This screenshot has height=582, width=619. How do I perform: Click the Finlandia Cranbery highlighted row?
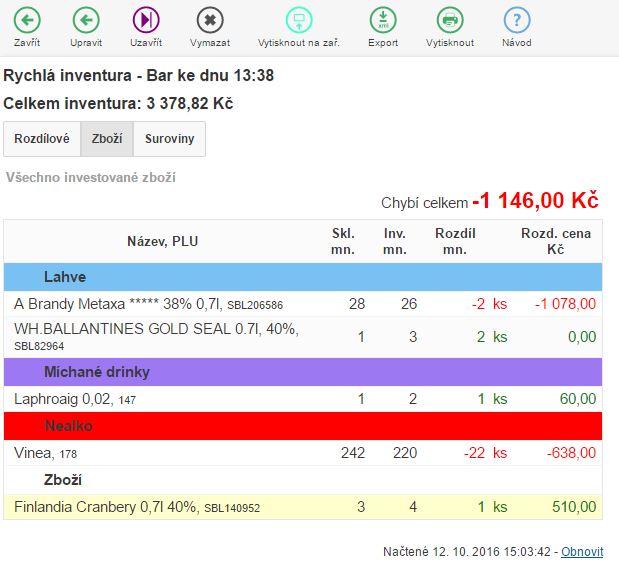coord(150,507)
